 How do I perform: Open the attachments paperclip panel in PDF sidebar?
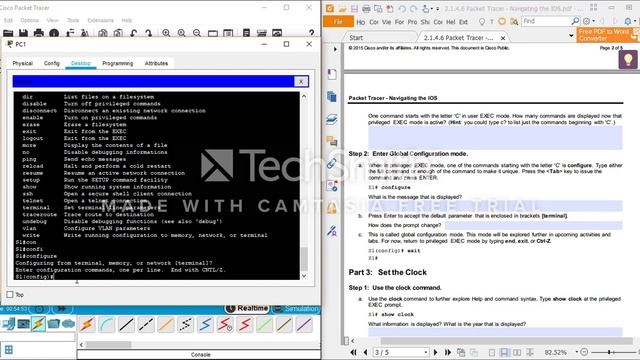tap(332, 164)
